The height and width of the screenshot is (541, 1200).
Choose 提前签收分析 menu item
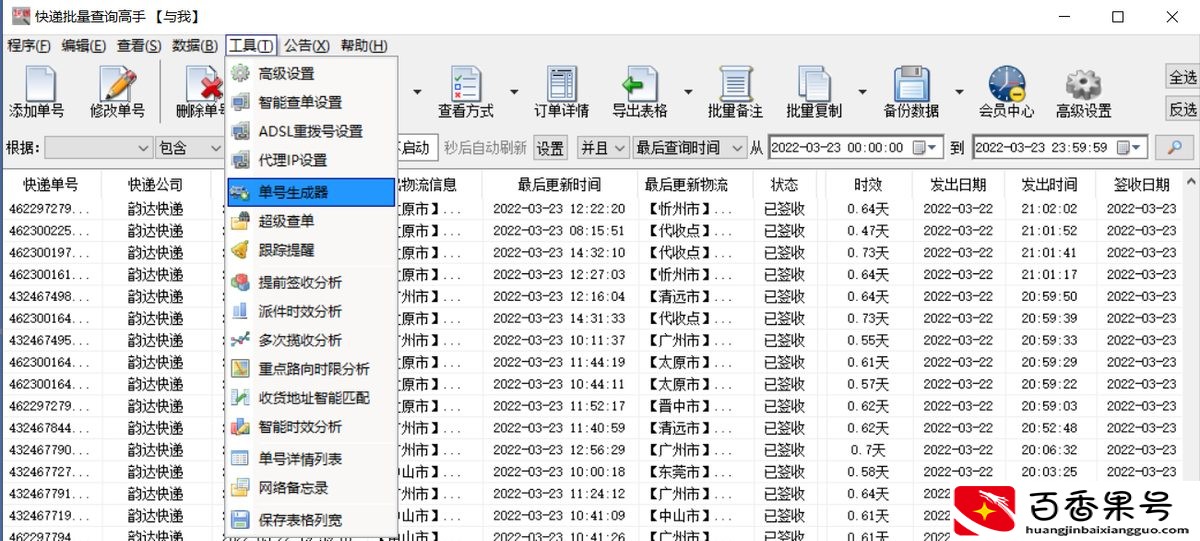[312, 283]
